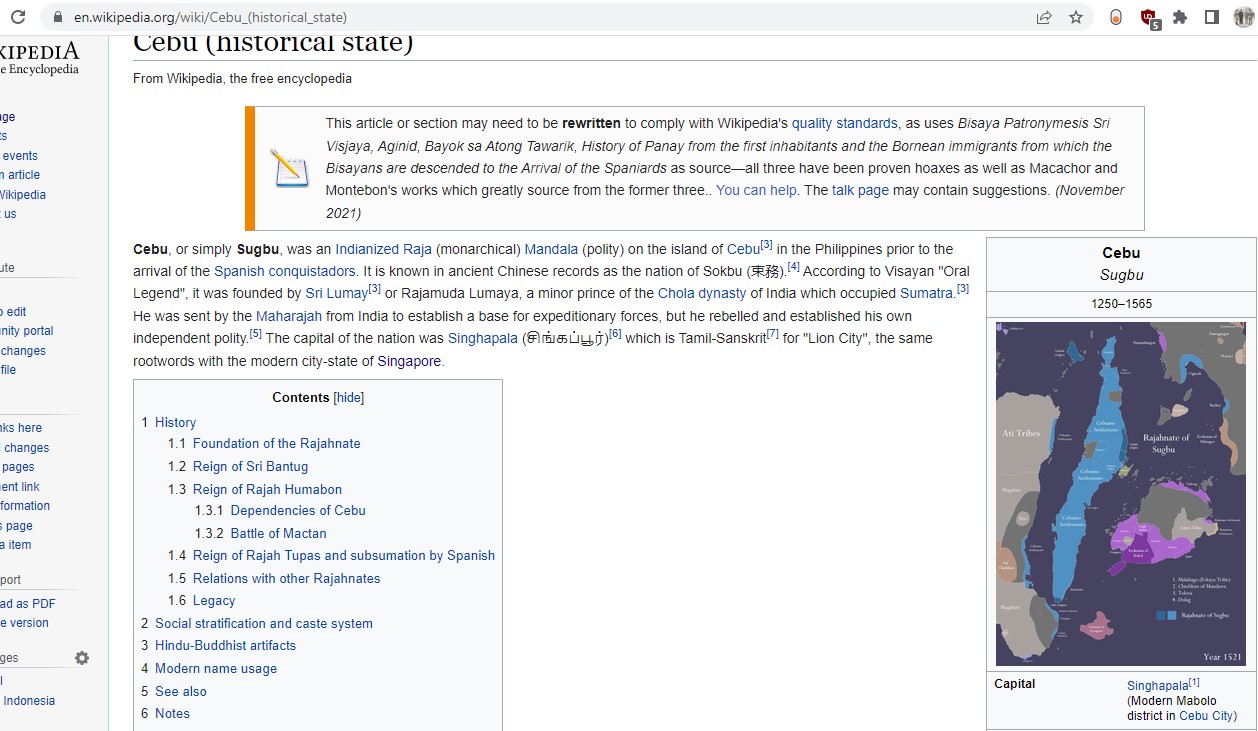Viewport: 1258px width, 731px height.
Task: Open the Cebu City infobox link
Action: pos(1206,716)
